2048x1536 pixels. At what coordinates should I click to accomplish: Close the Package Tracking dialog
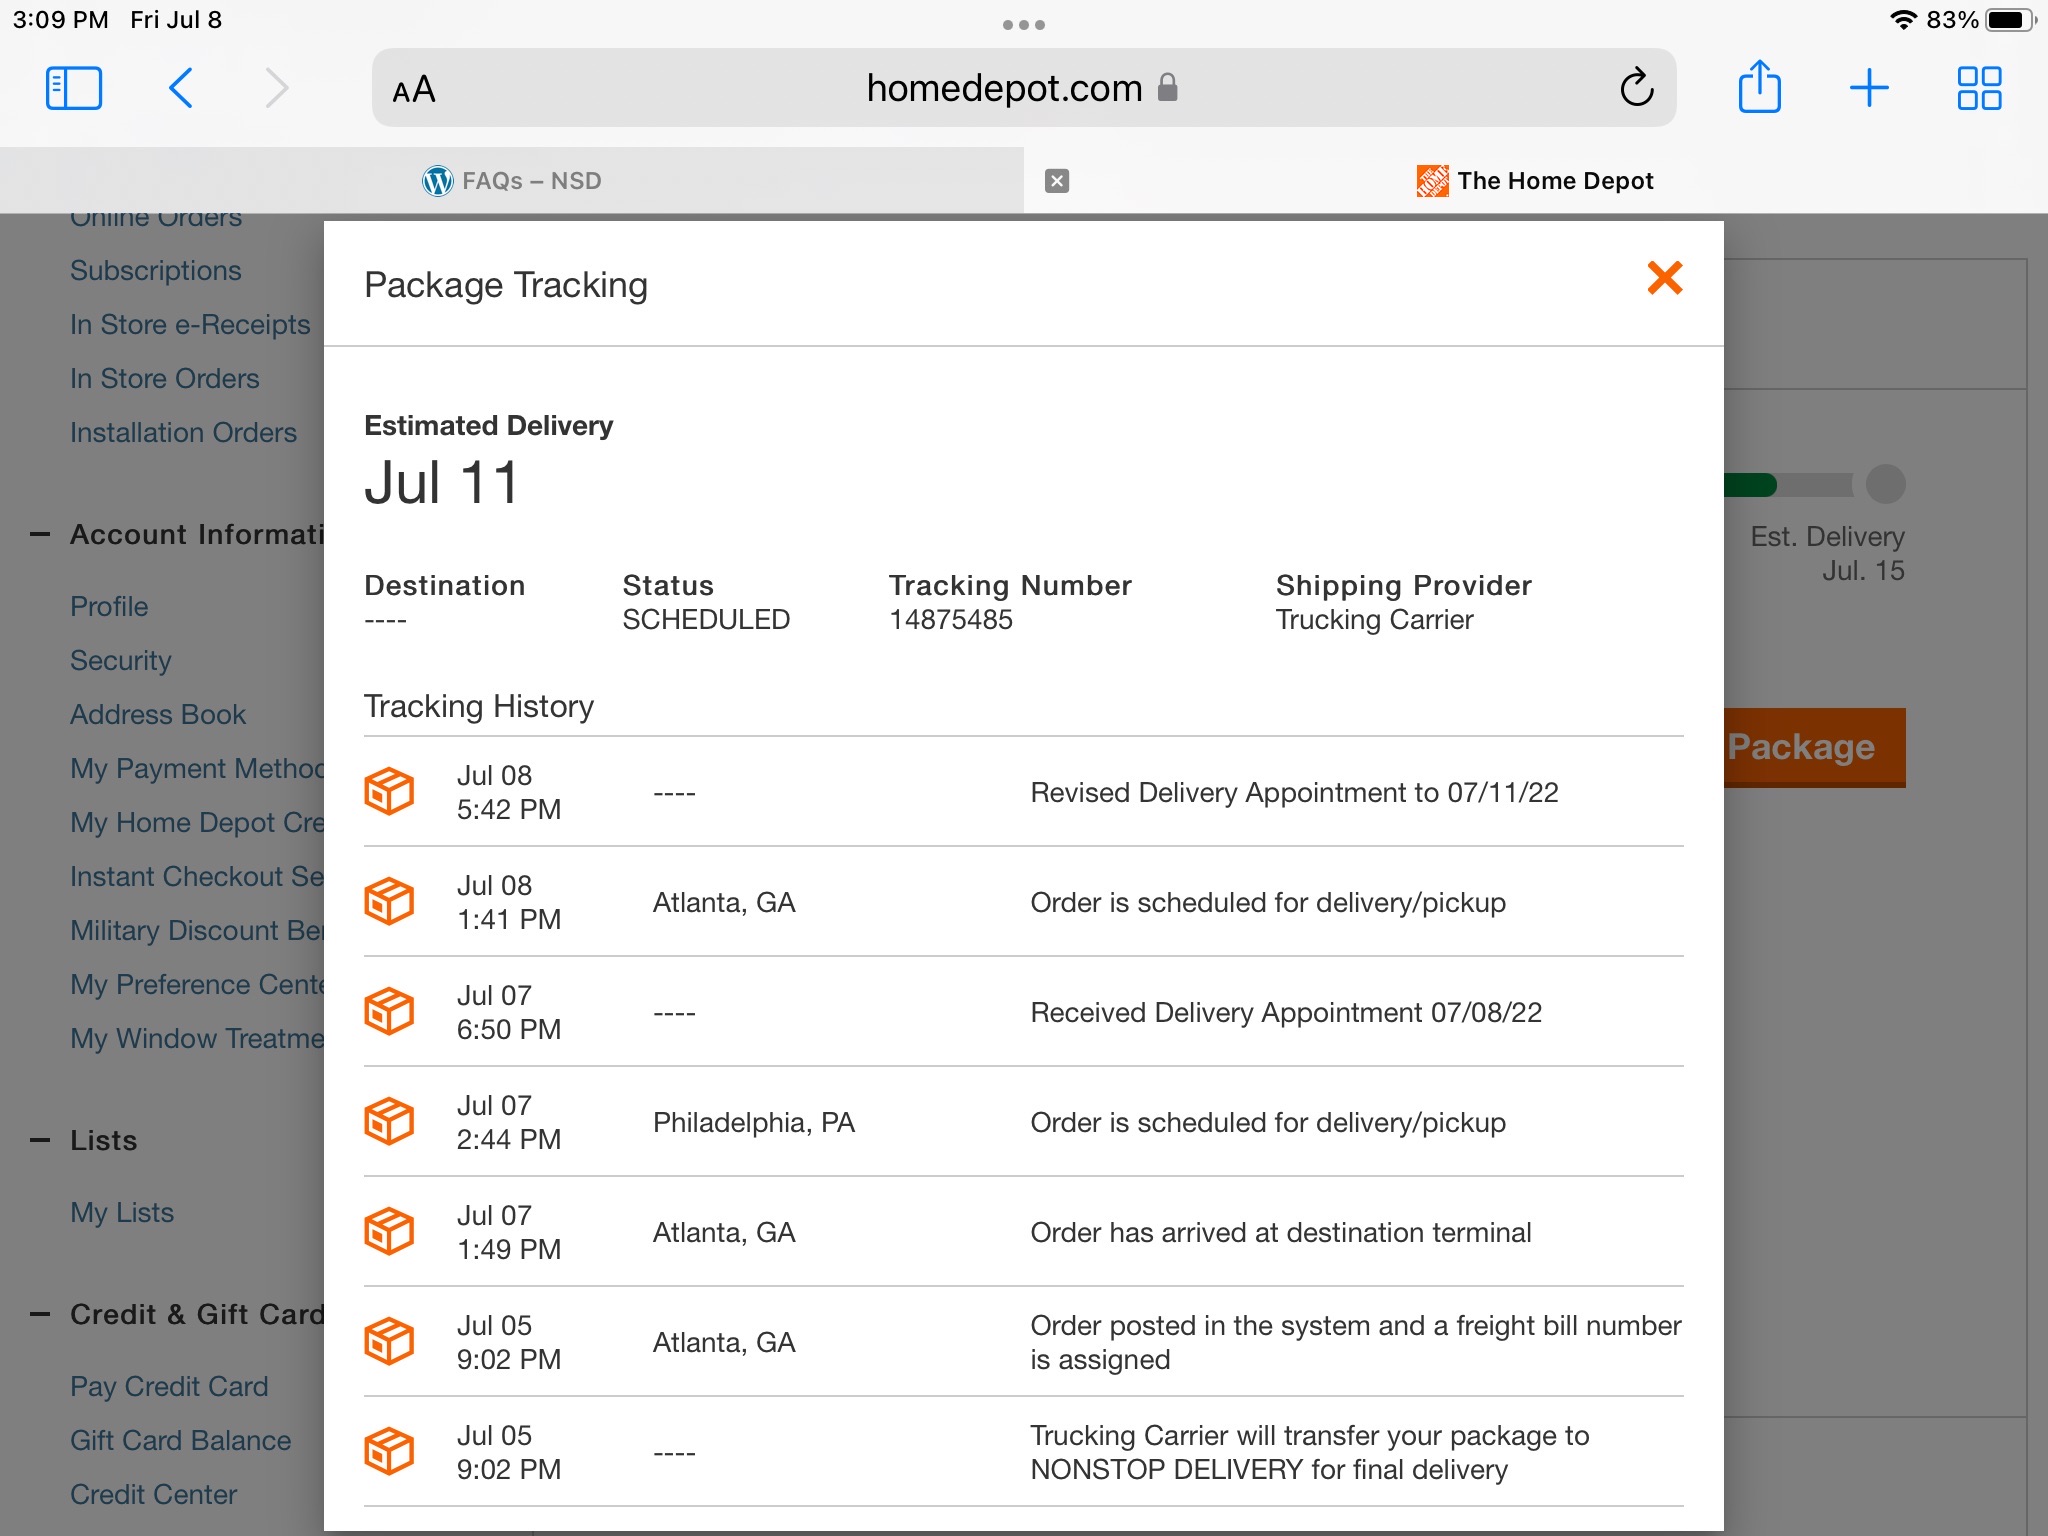click(1664, 278)
